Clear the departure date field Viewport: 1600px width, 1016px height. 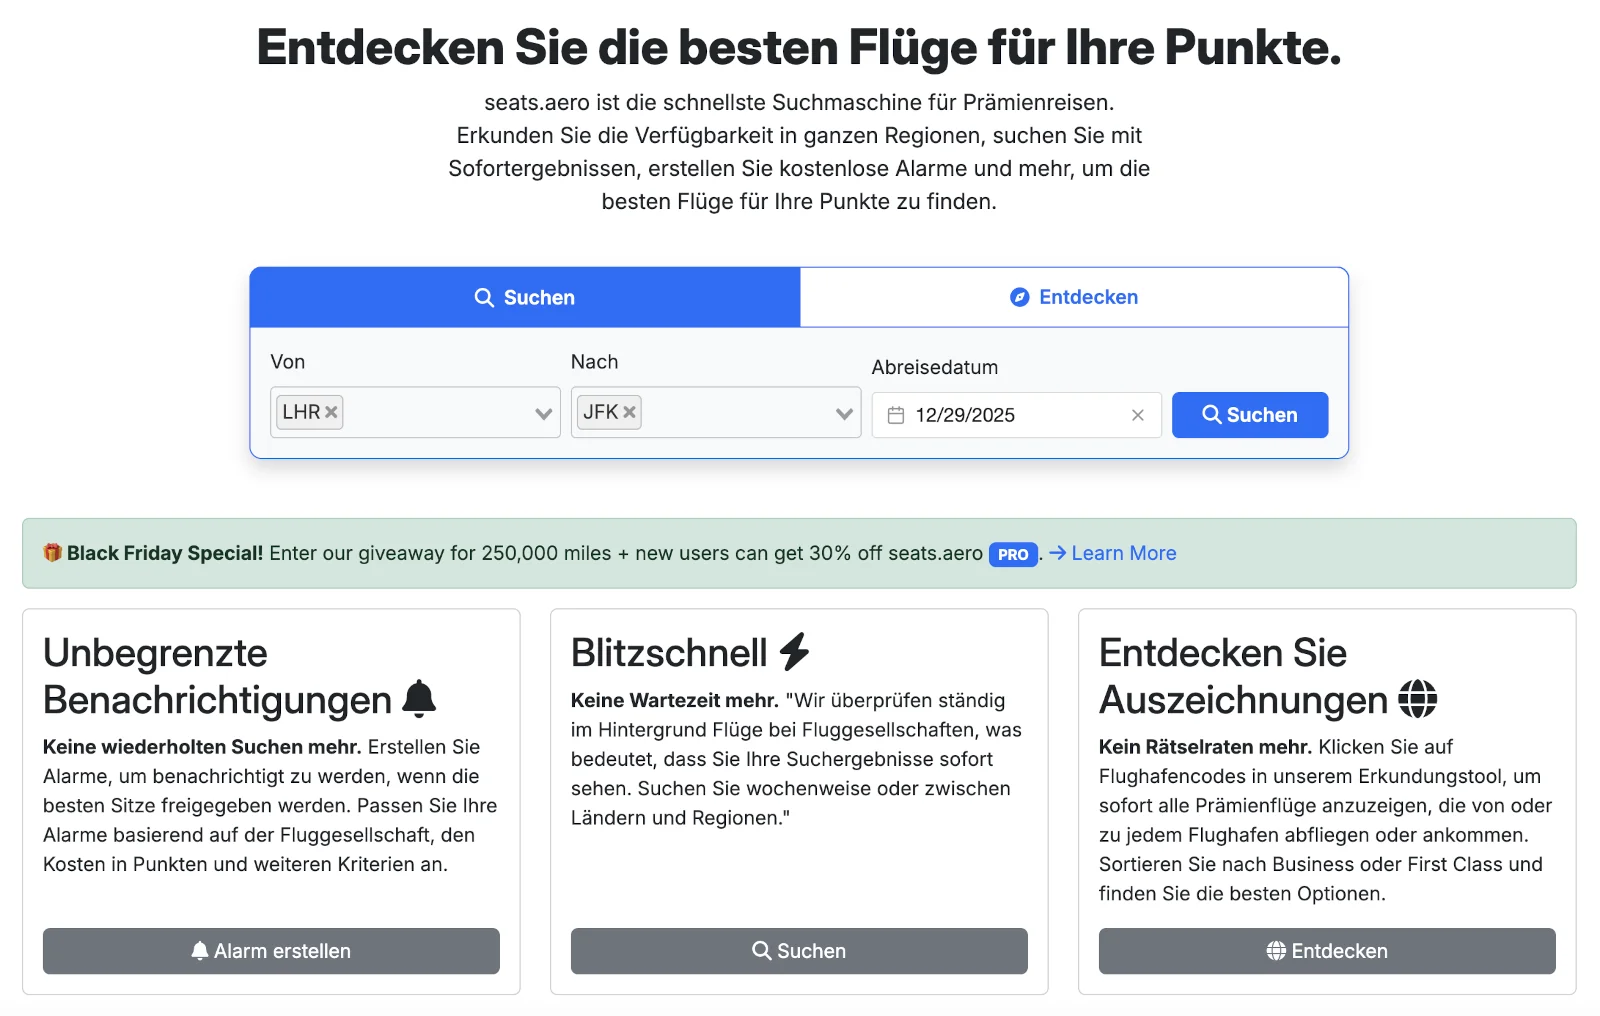(x=1137, y=415)
